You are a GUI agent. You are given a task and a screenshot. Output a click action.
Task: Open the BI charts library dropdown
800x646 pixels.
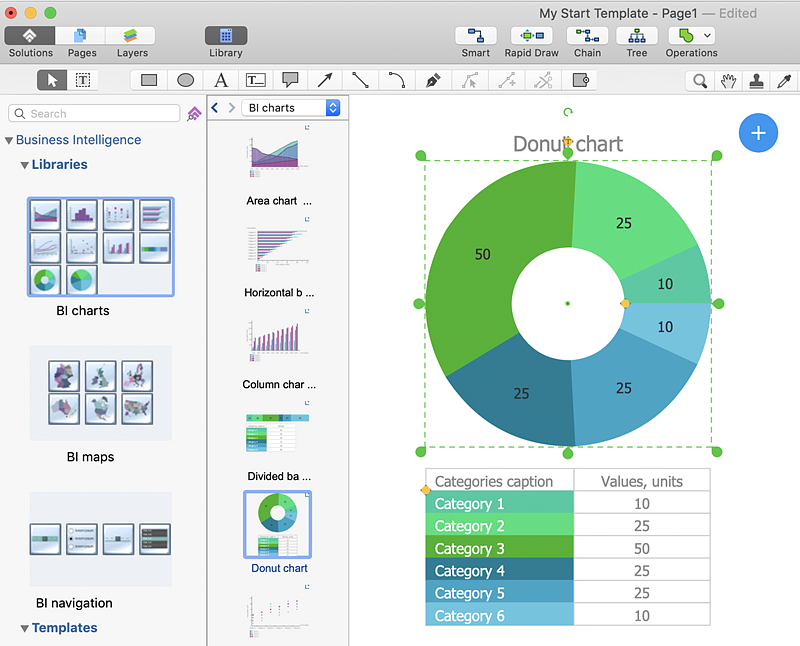[291, 108]
